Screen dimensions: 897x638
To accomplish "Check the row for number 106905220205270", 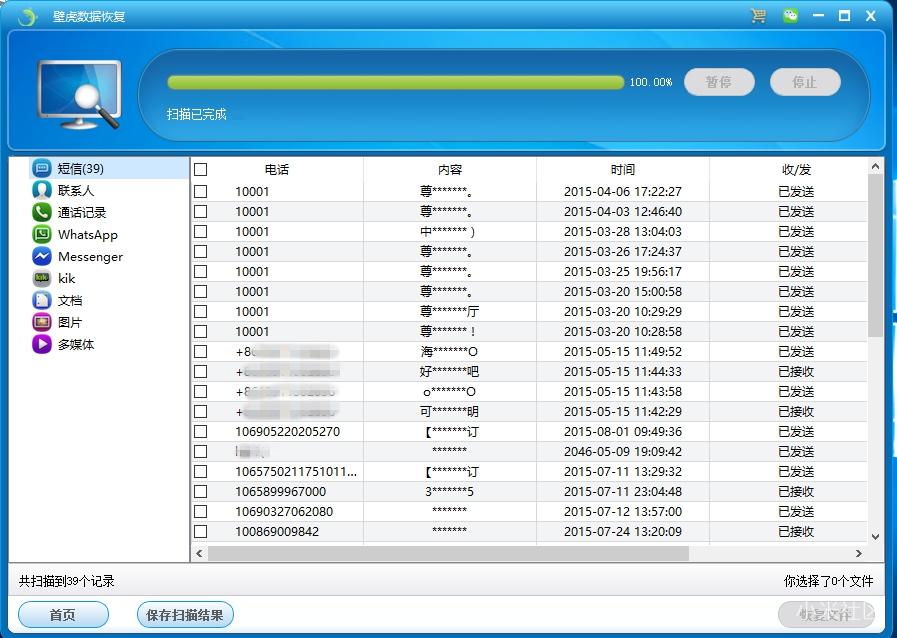I will coord(200,431).
